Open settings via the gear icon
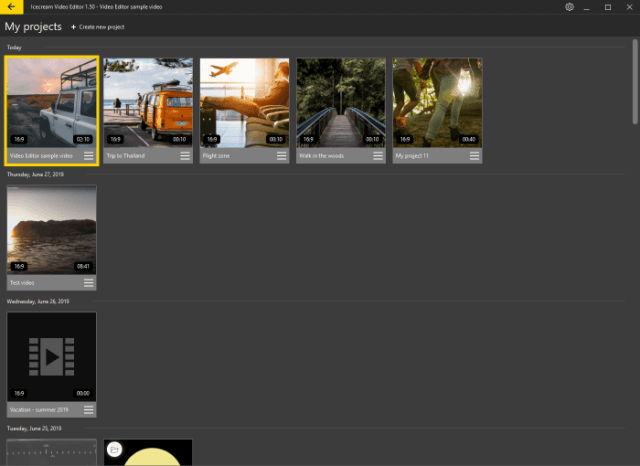The width and height of the screenshot is (640, 466). (x=569, y=7)
